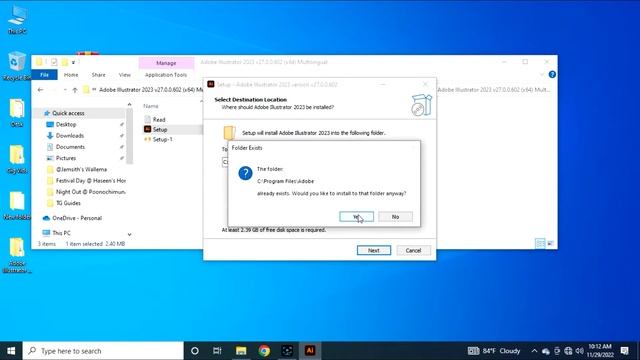The image size is (640, 360).
Task: Select the Setup file
Action: coord(160,129)
